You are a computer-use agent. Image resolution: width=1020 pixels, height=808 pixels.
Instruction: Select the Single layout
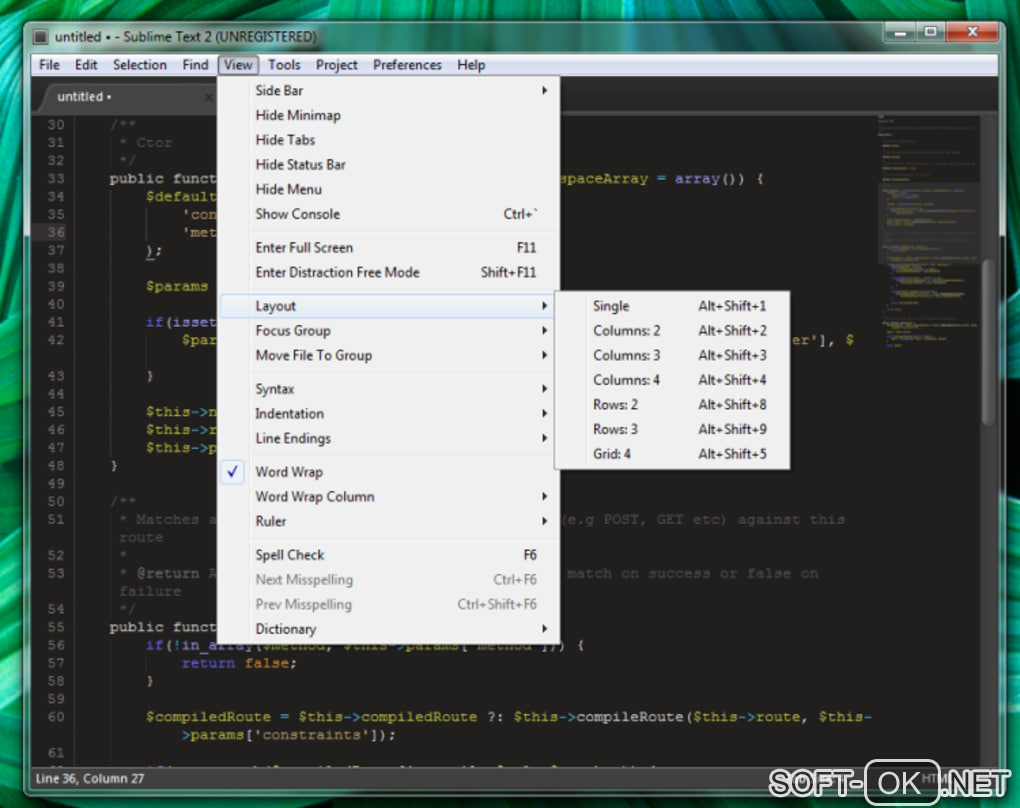click(673, 306)
